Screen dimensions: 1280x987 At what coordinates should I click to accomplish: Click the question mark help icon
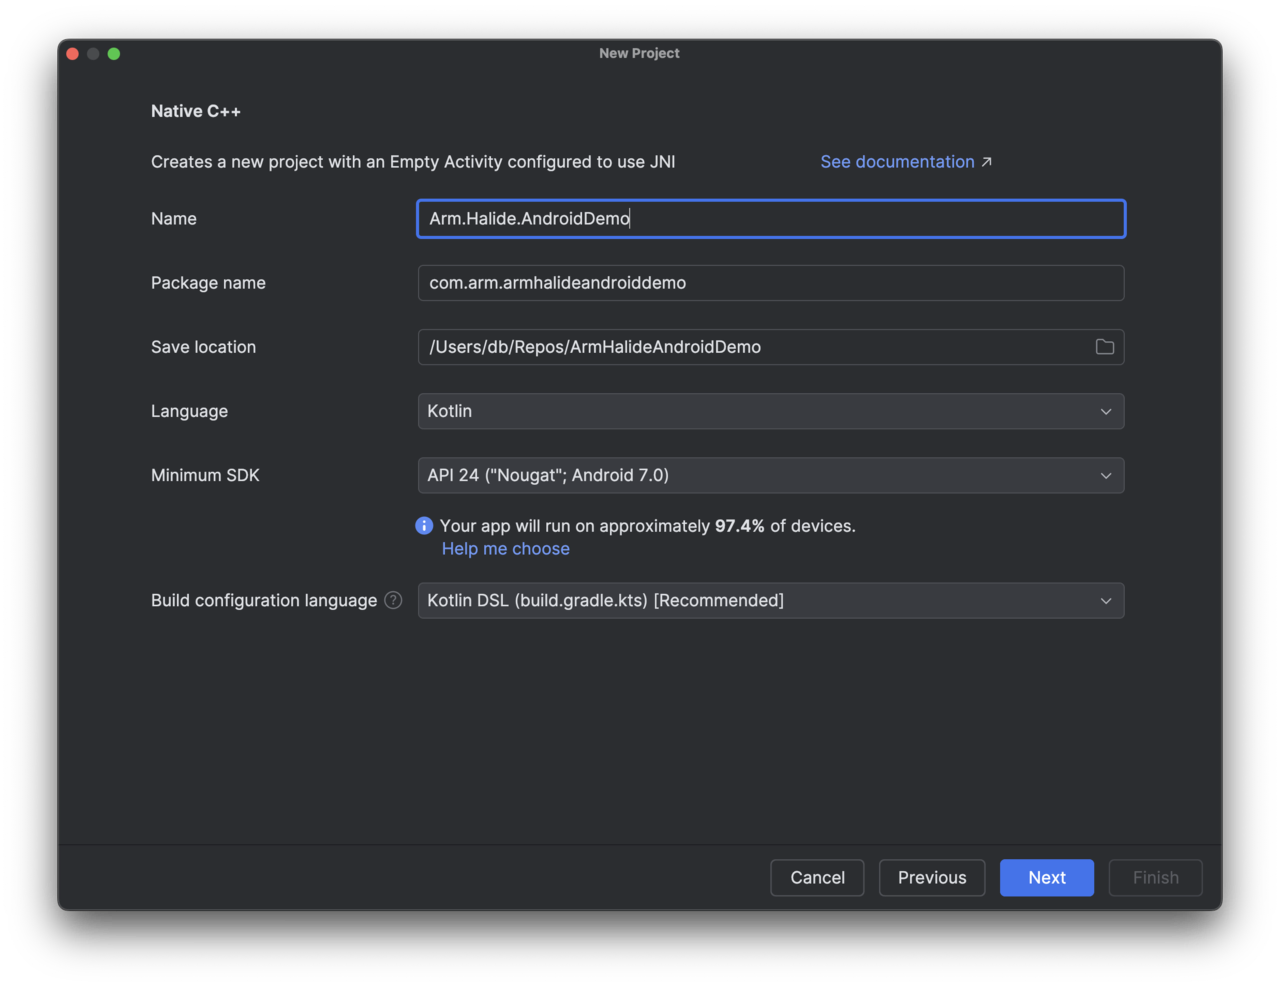[x=393, y=600]
